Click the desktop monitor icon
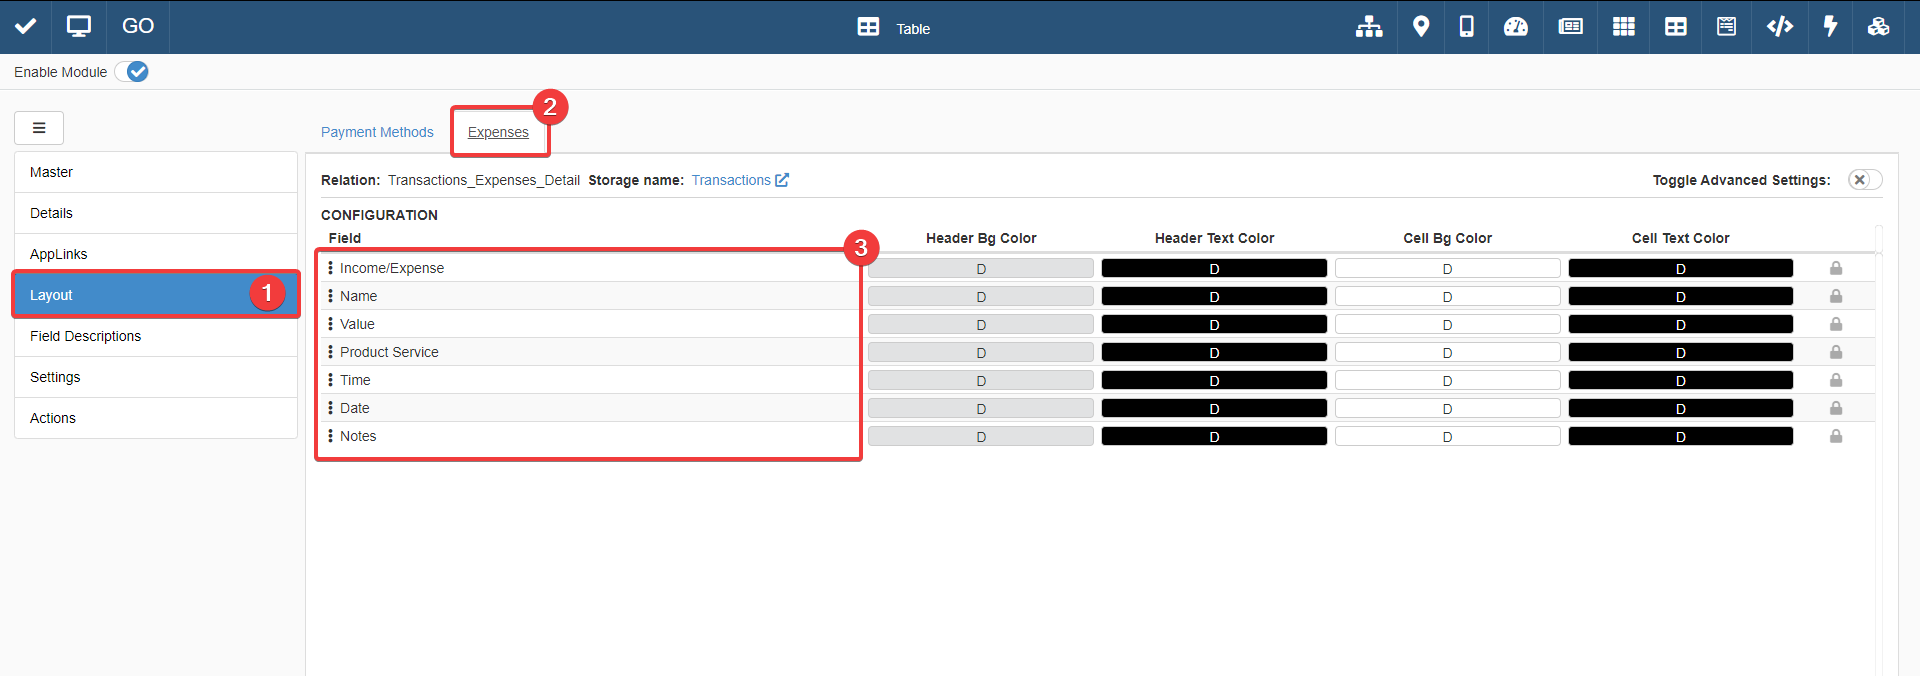The image size is (1920, 676). tap(78, 26)
